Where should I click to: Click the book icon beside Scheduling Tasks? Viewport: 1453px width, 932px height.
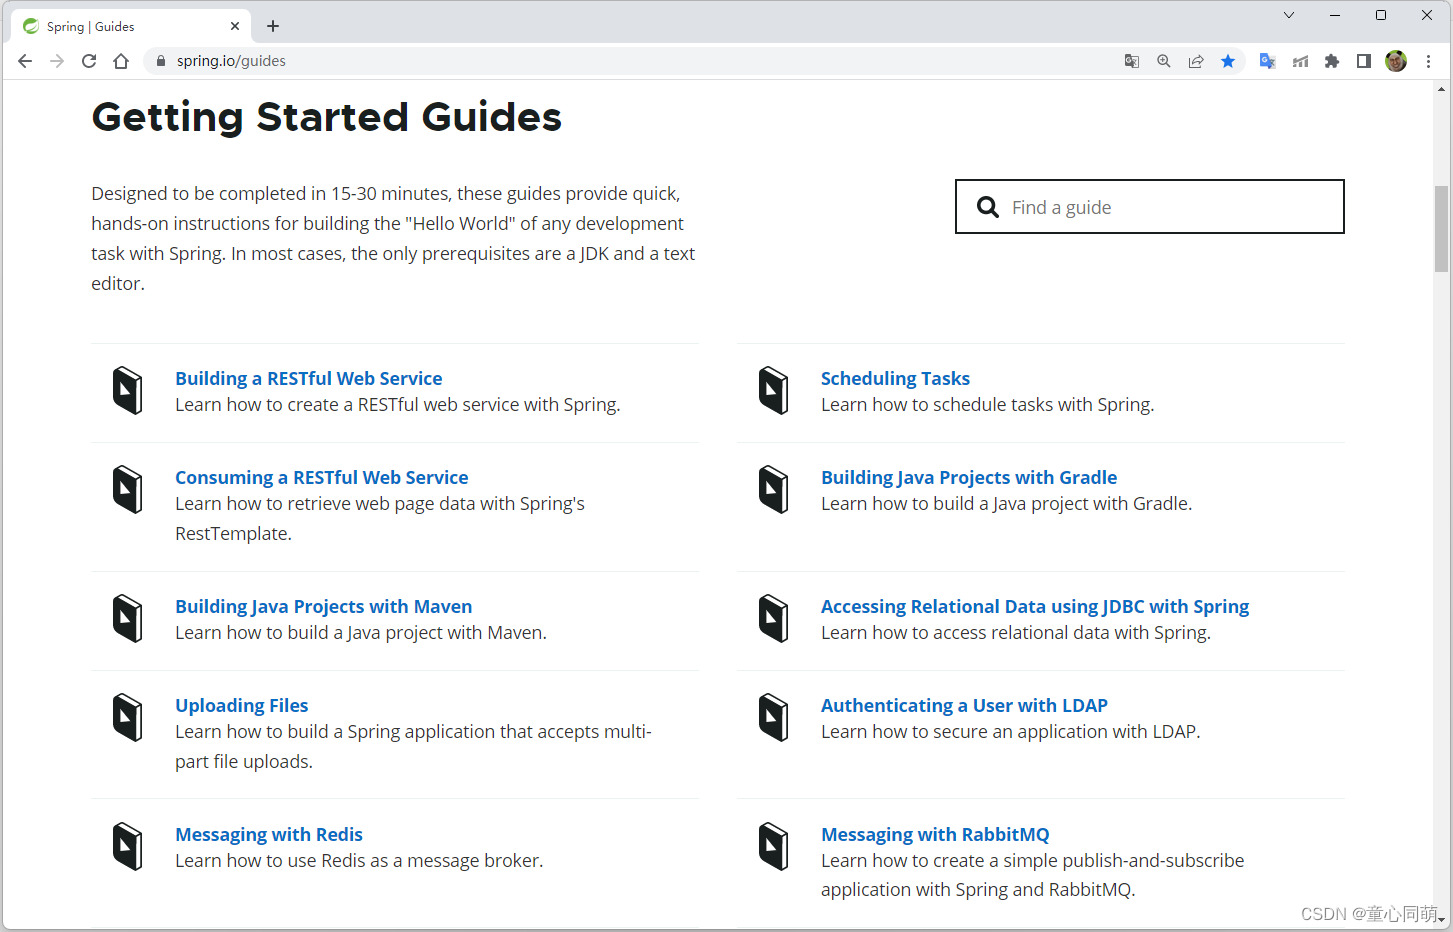(774, 390)
